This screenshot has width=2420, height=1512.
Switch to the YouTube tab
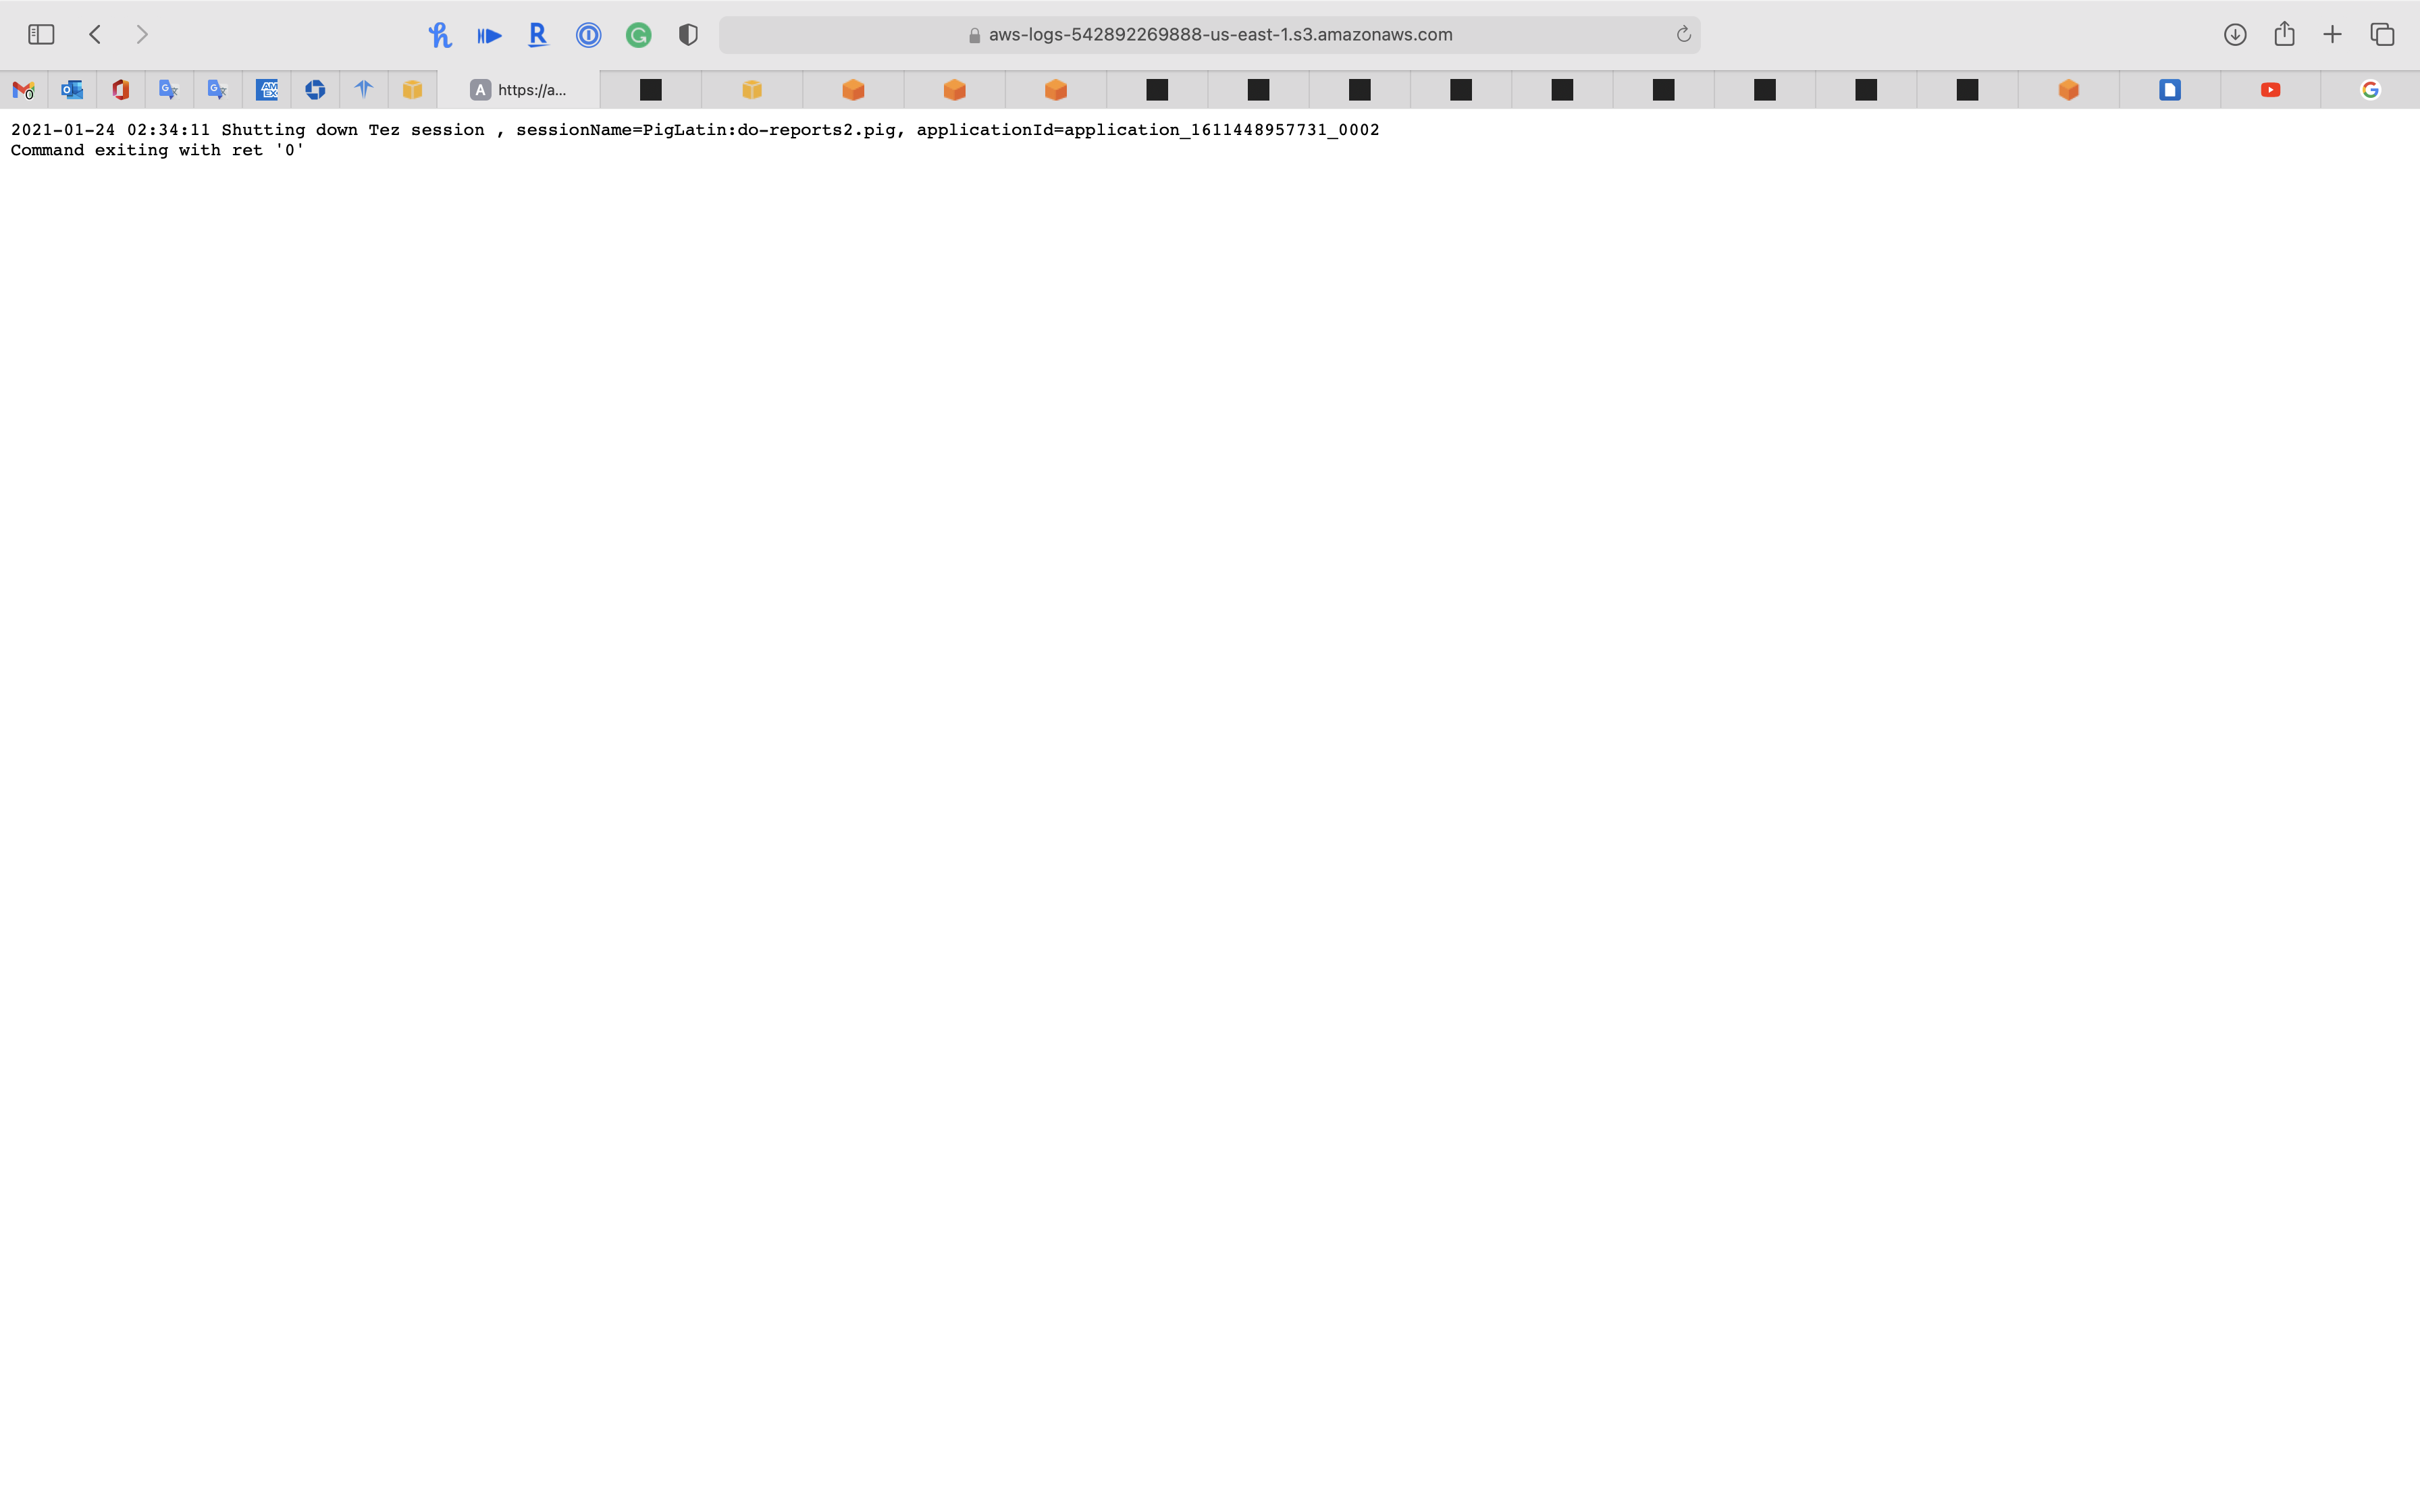pyautogui.click(x=2270, y=90)
